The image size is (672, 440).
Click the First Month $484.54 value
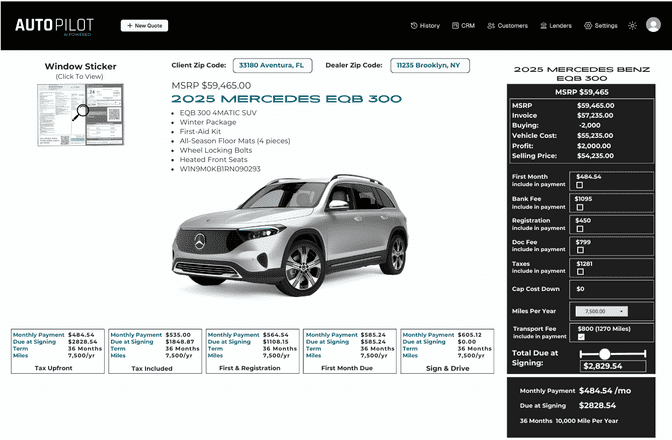pyautogui.click(x=588, y=177)
